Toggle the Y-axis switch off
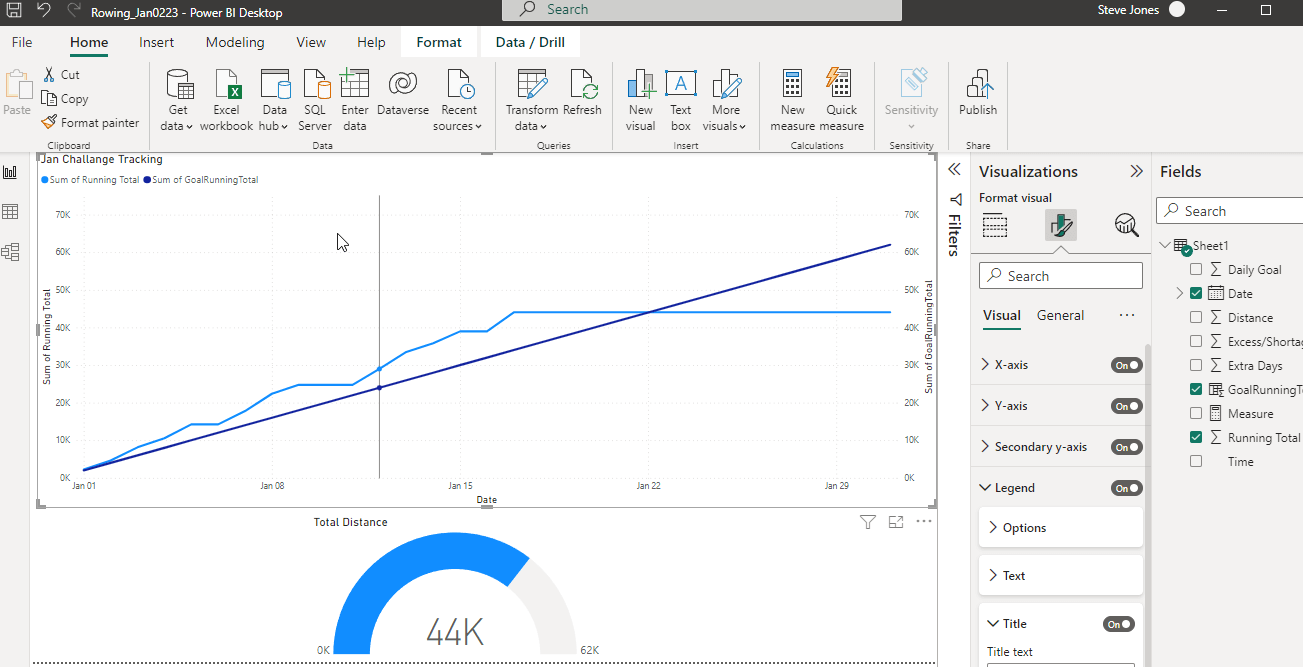1303x667 pixels. click(1126, 406)
